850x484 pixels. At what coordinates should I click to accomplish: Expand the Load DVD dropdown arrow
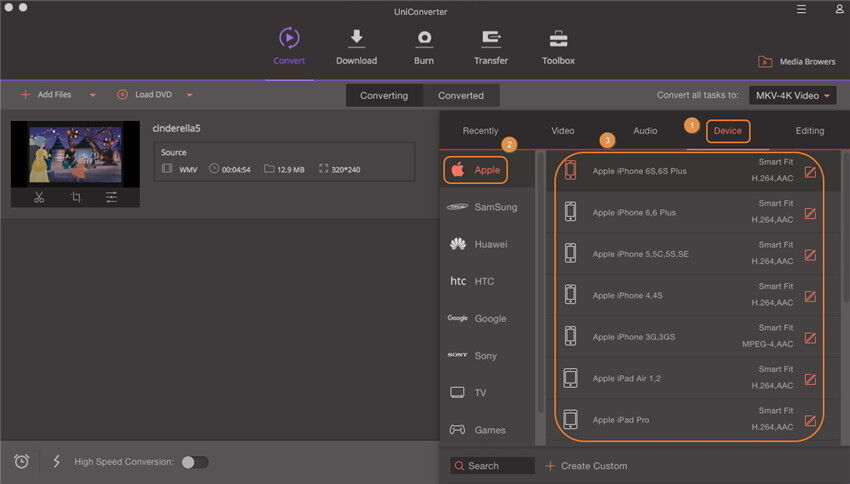point(189,95)
